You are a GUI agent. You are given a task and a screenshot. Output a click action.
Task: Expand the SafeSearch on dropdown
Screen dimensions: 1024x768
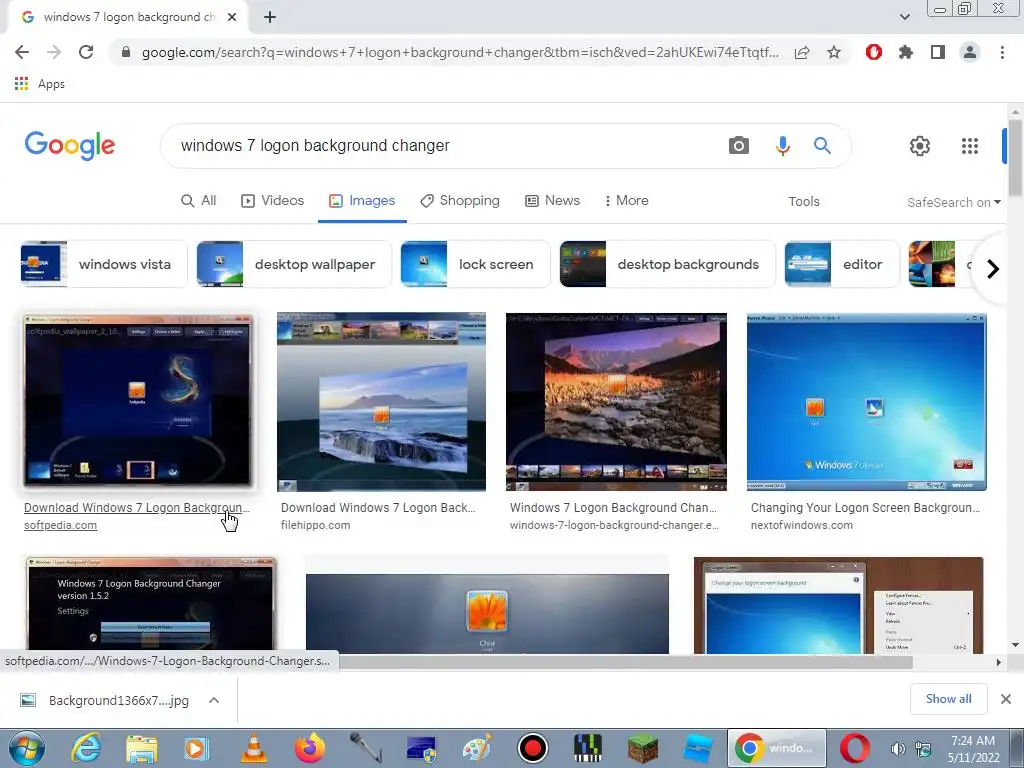[953, 202]
